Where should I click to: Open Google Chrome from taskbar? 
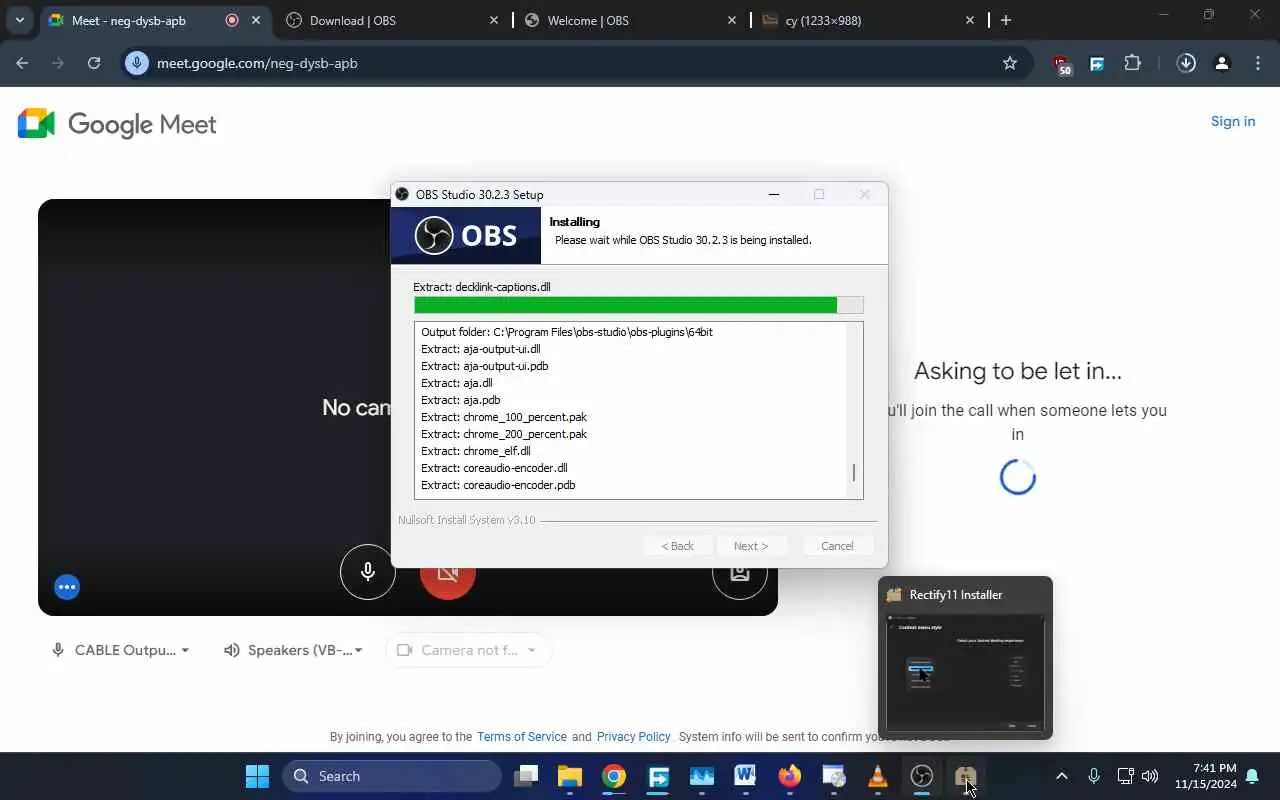point(614,776)
